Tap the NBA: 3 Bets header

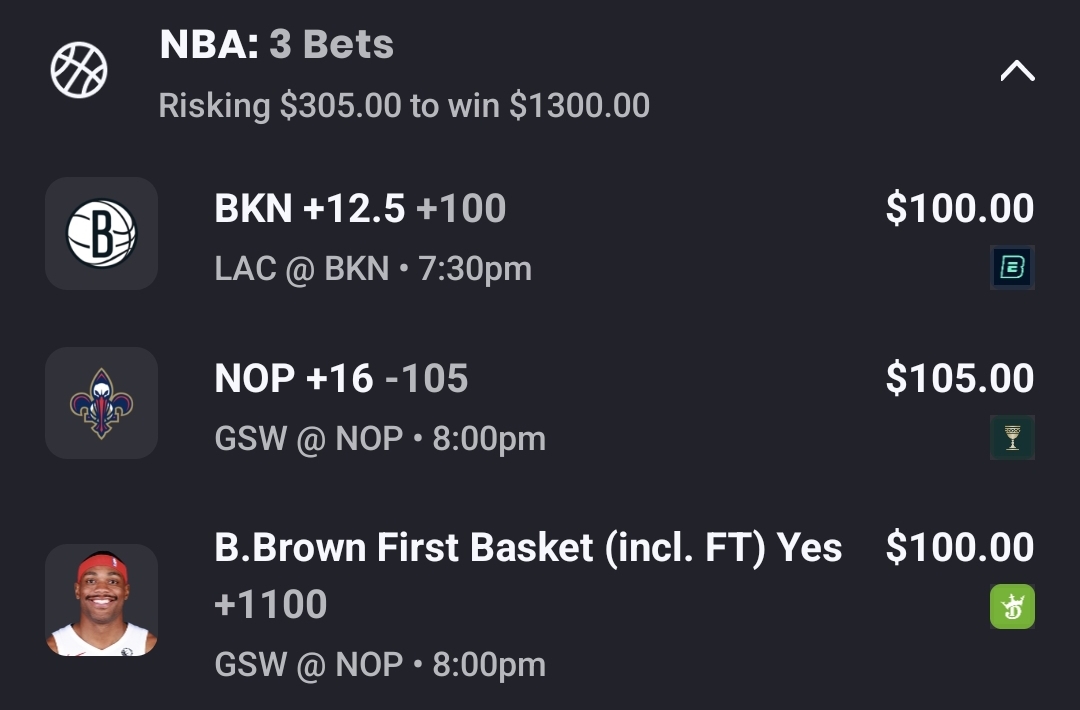coord(277,45)
